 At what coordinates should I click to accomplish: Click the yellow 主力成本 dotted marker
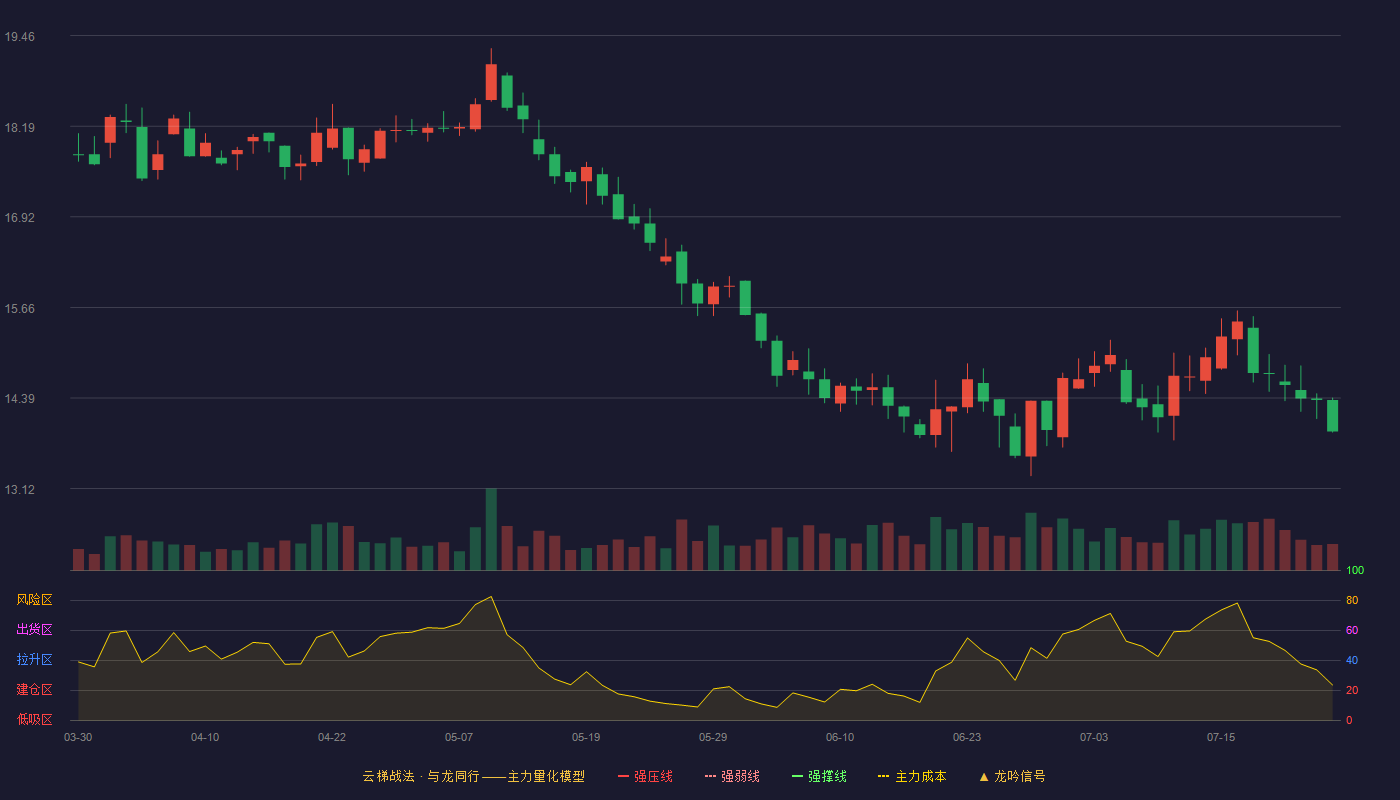point(884,776)
